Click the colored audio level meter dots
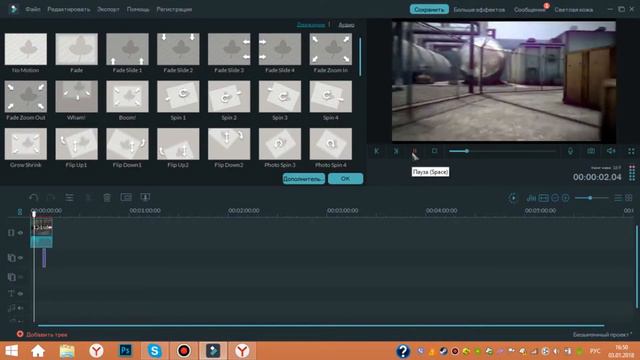The height and width of the screenshot is (360, 640). coord(632,173)
